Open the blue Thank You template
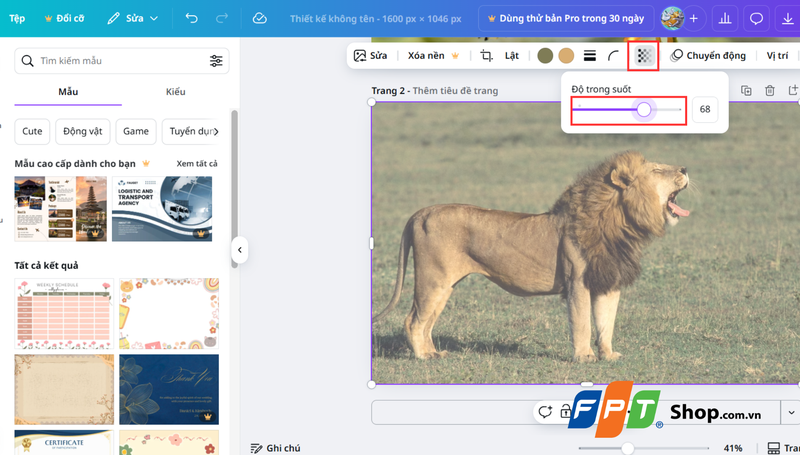This screenshot has width=800, height=455. [169, 389]
